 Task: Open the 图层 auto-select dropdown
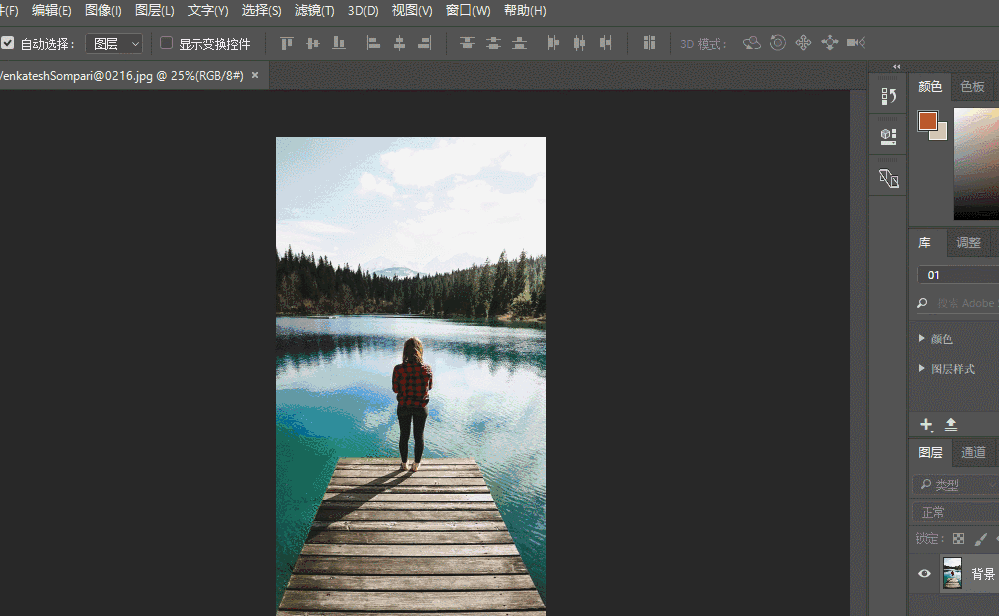pyautogui.click(x=114, y=43)
